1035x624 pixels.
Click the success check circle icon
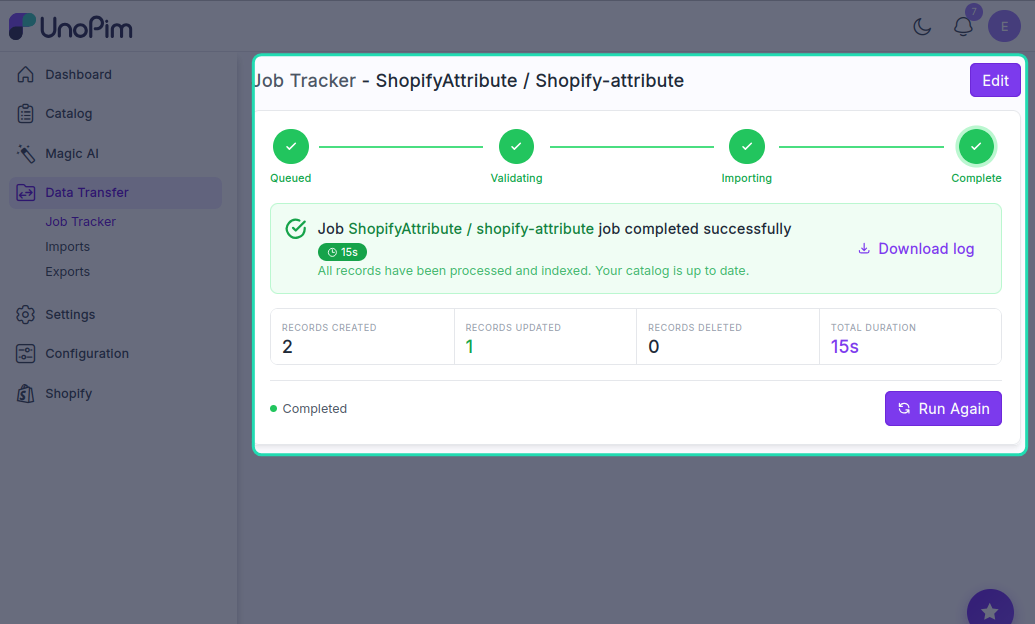[296, 229]
